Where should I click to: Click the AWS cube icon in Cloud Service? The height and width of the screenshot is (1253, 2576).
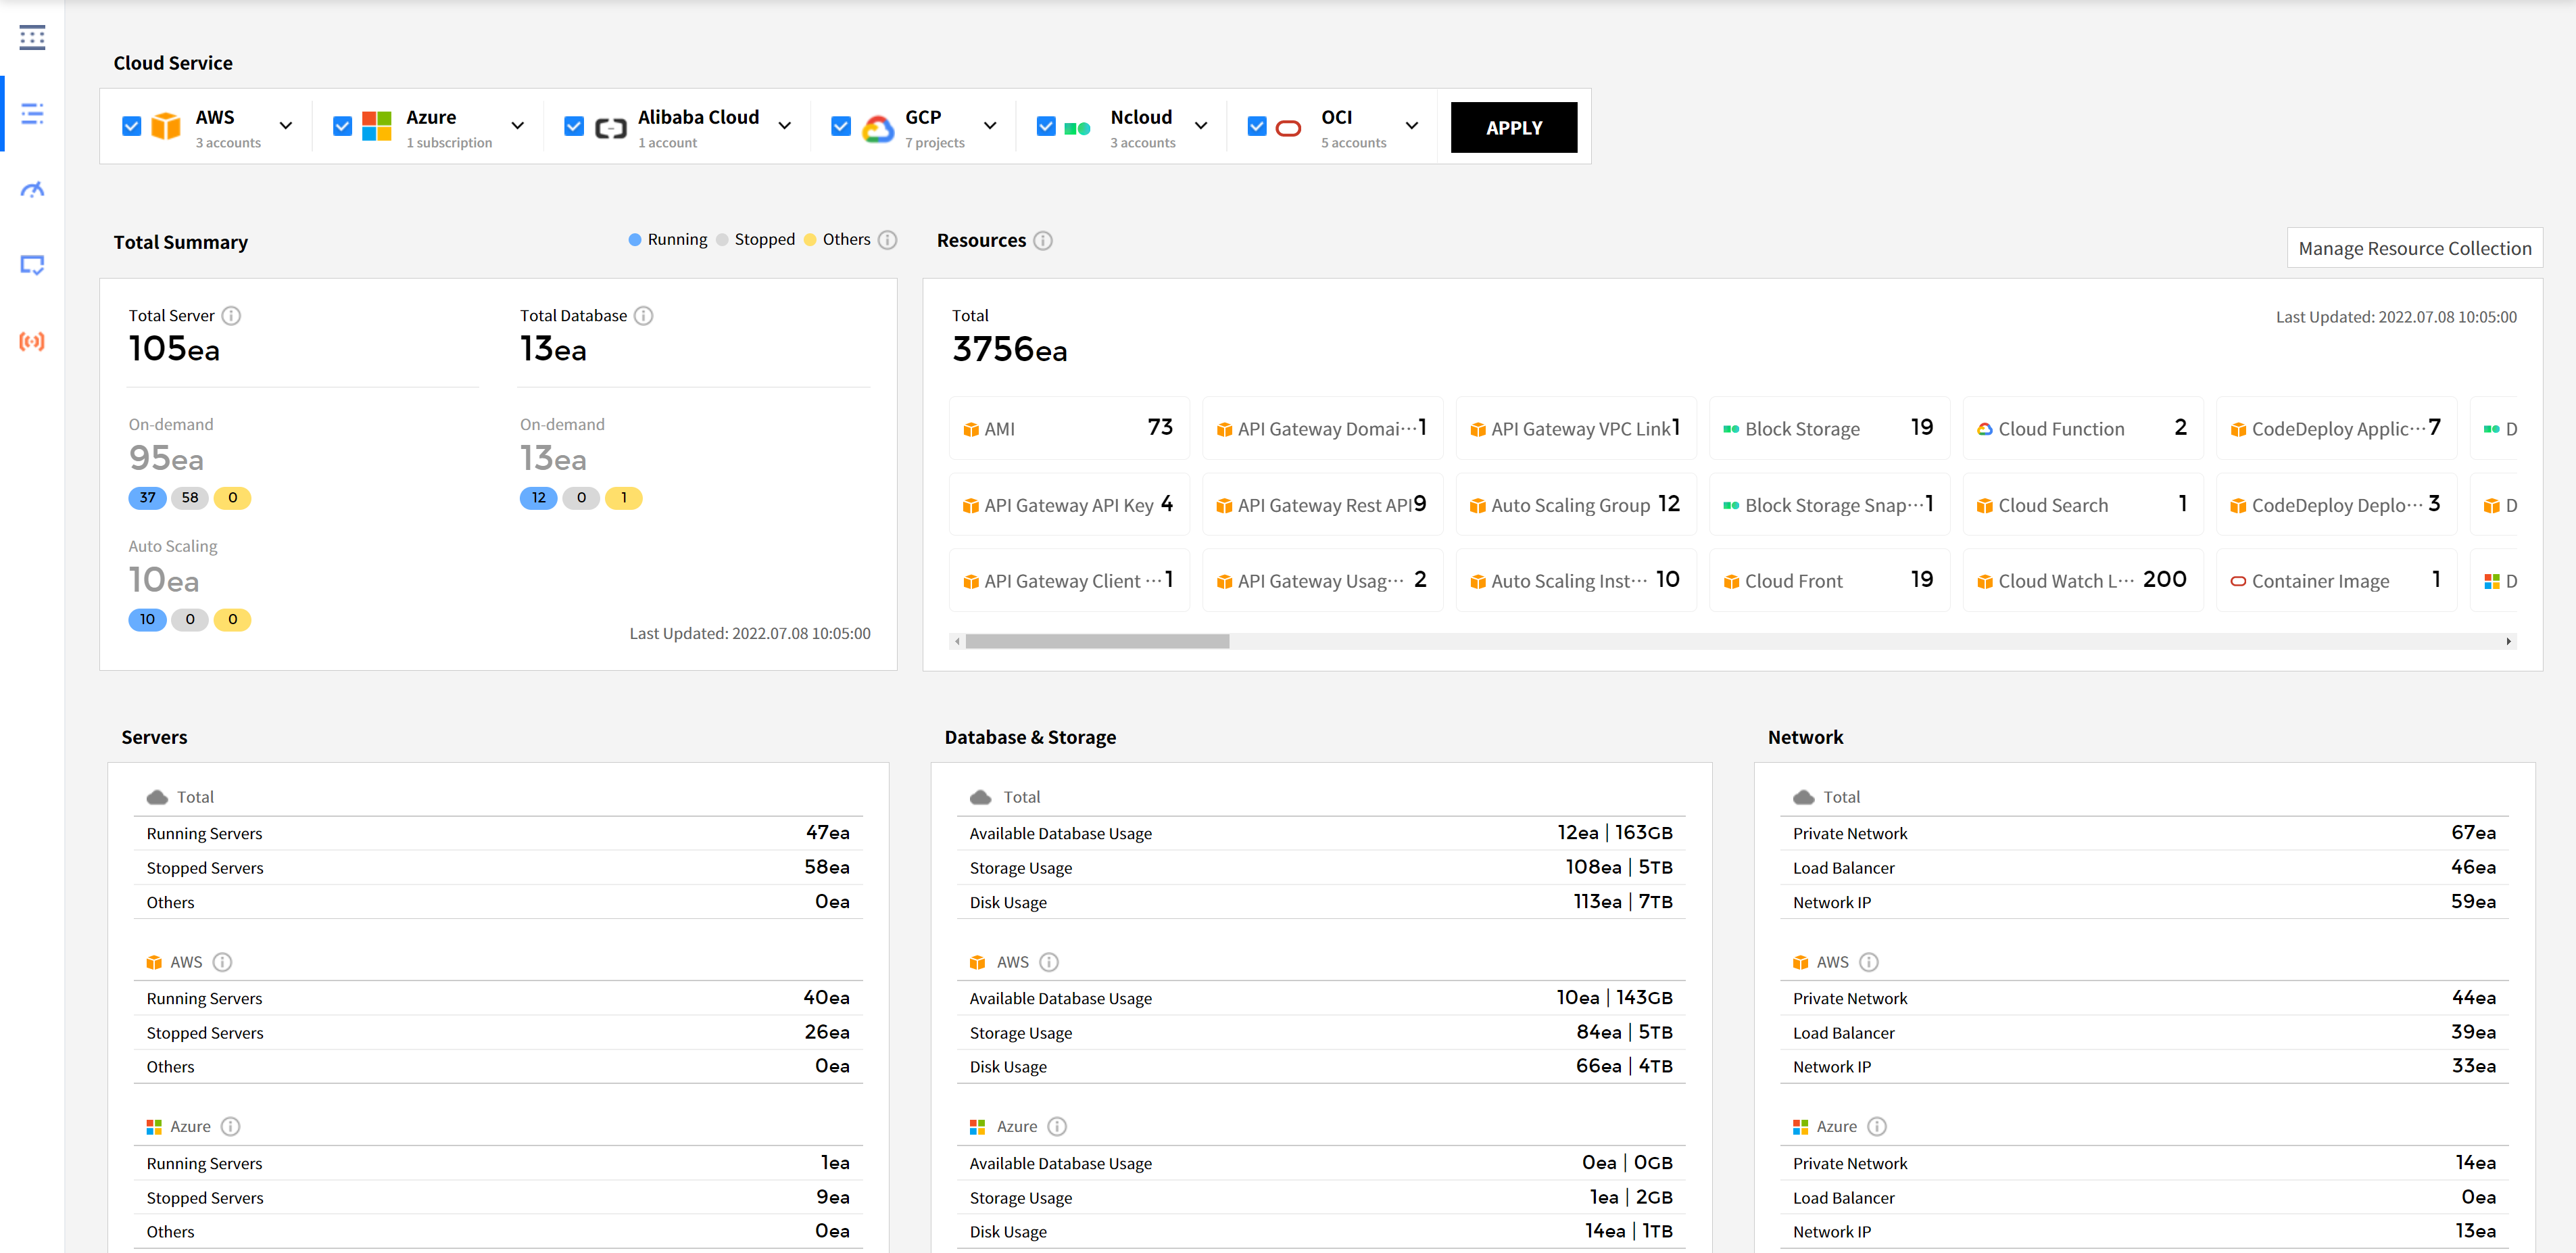pos(166,126)
